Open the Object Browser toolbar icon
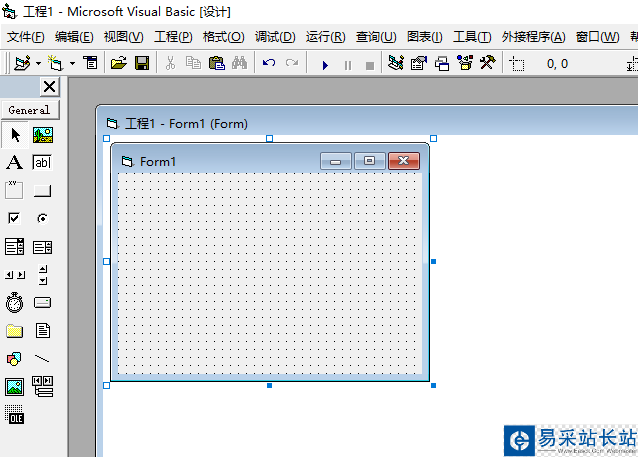The height and width of the screenshot is (457, 638). point(465,63)
